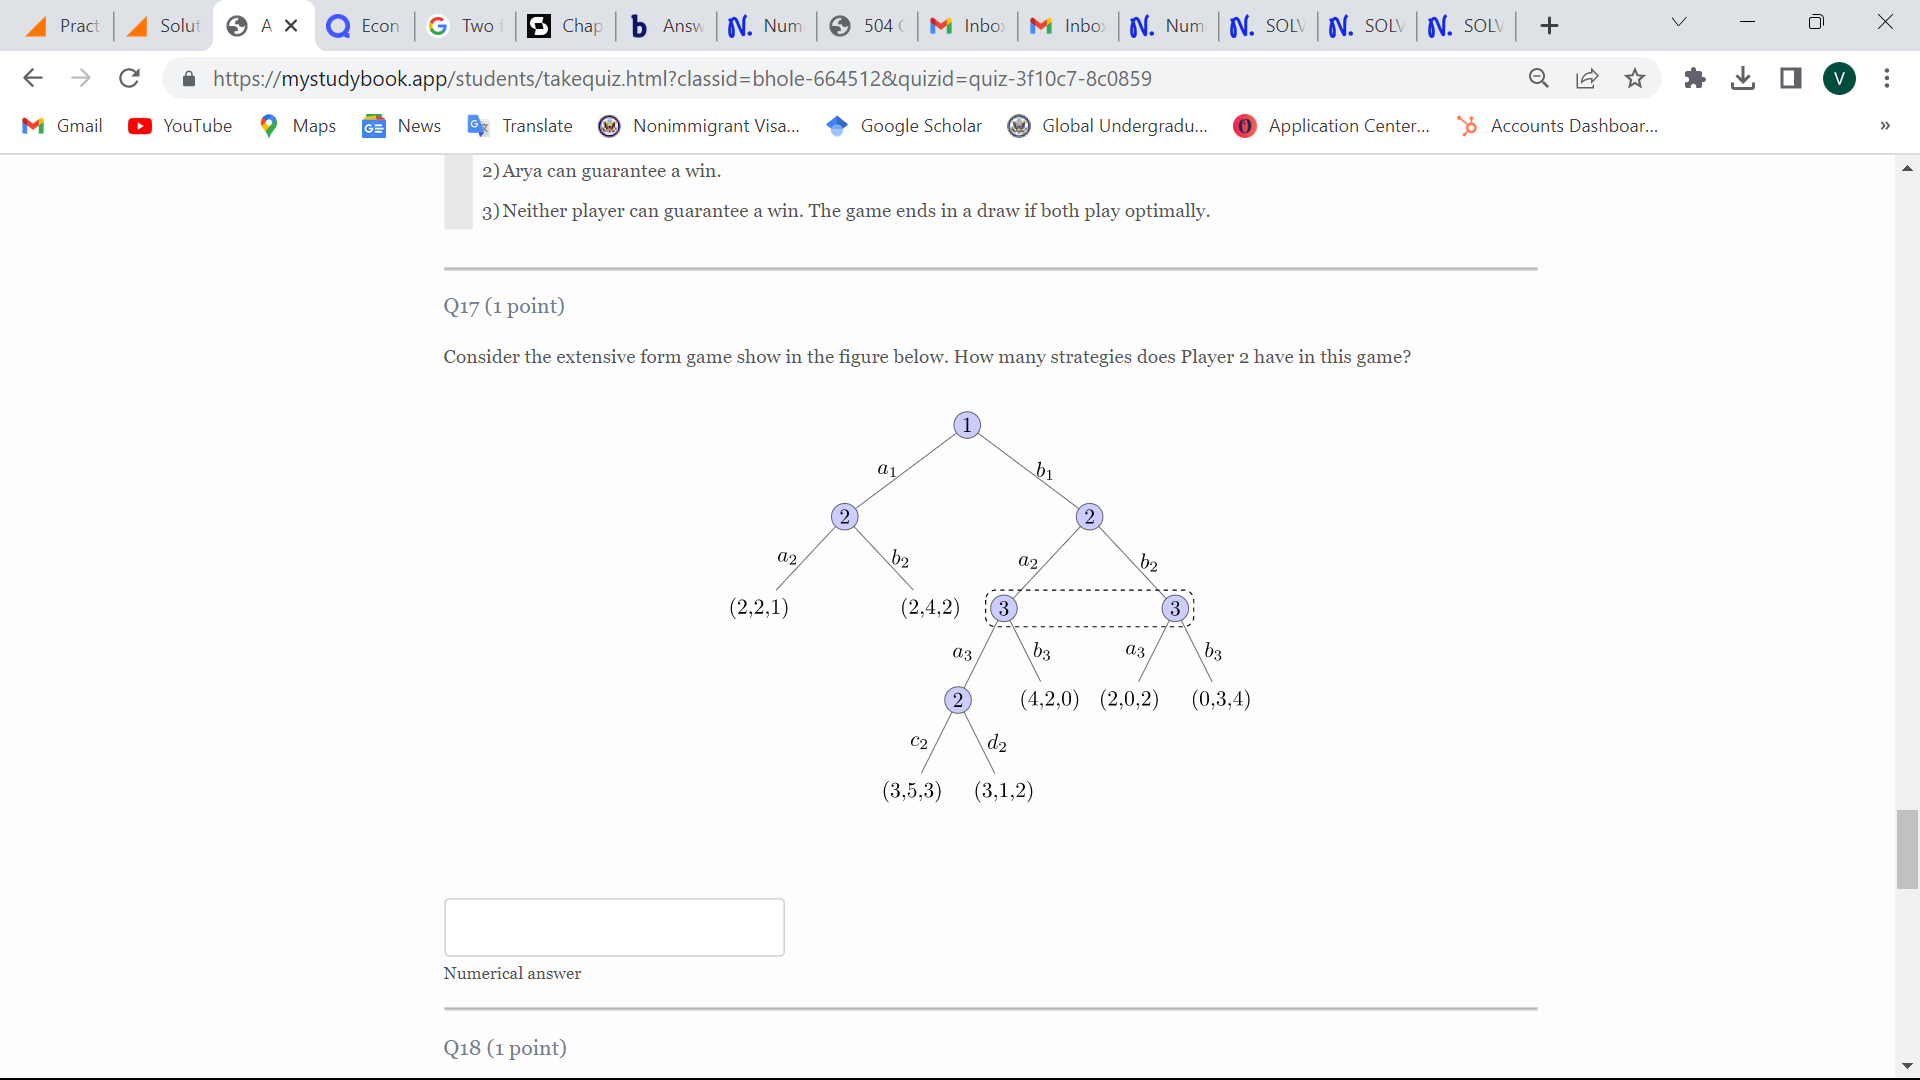Open Chrome's three-dot menu
Image resolution: width=1920 pixels, height=1080 pixels.
point(1888,78)
